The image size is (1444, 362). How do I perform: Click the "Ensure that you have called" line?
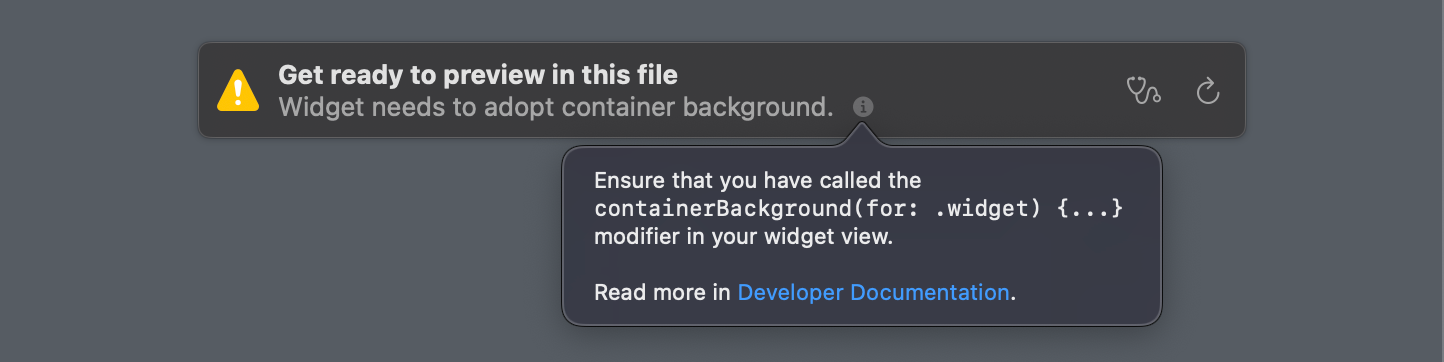[x=757, y=181]
